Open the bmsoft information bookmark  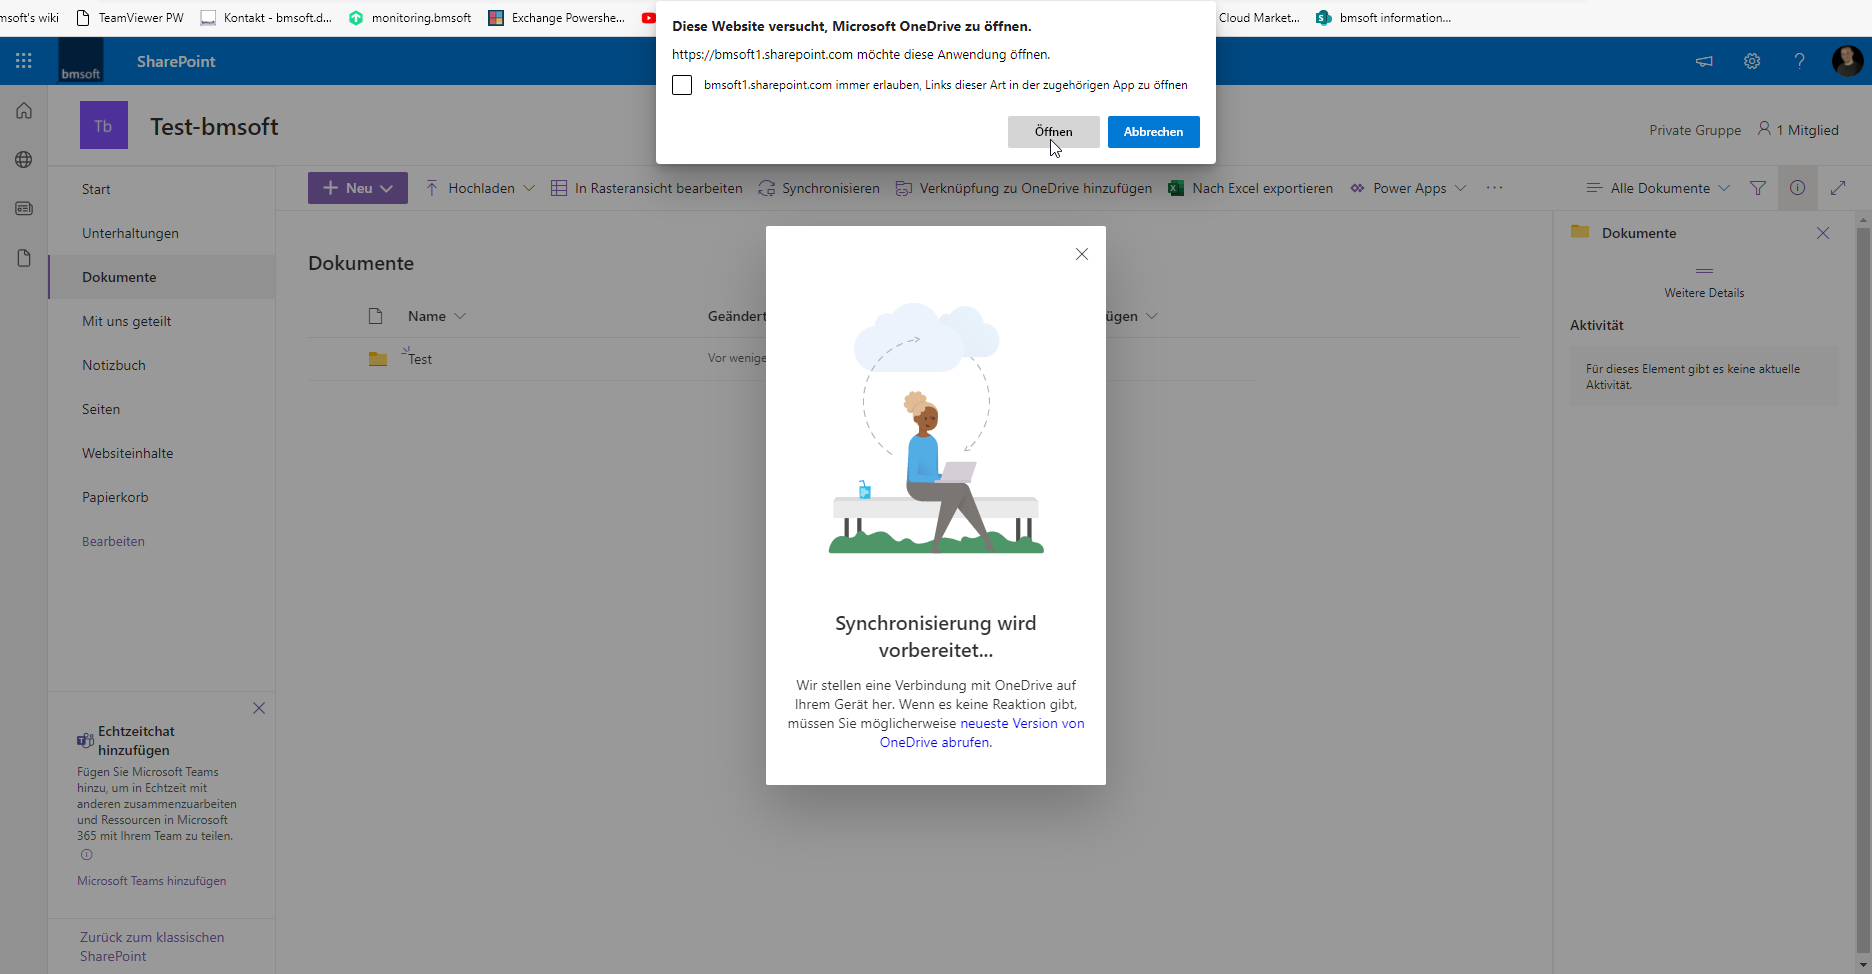pyautogui.click(x=1384, y=18)
